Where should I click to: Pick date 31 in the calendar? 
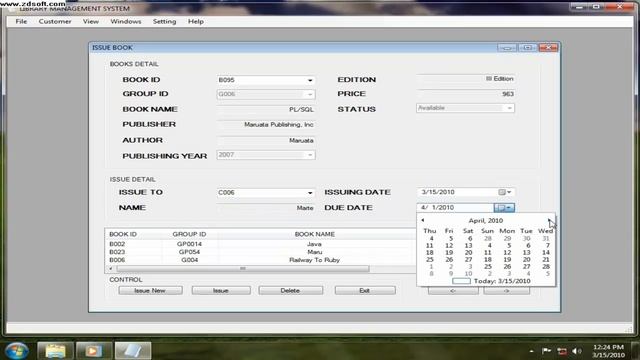(546, 238)
